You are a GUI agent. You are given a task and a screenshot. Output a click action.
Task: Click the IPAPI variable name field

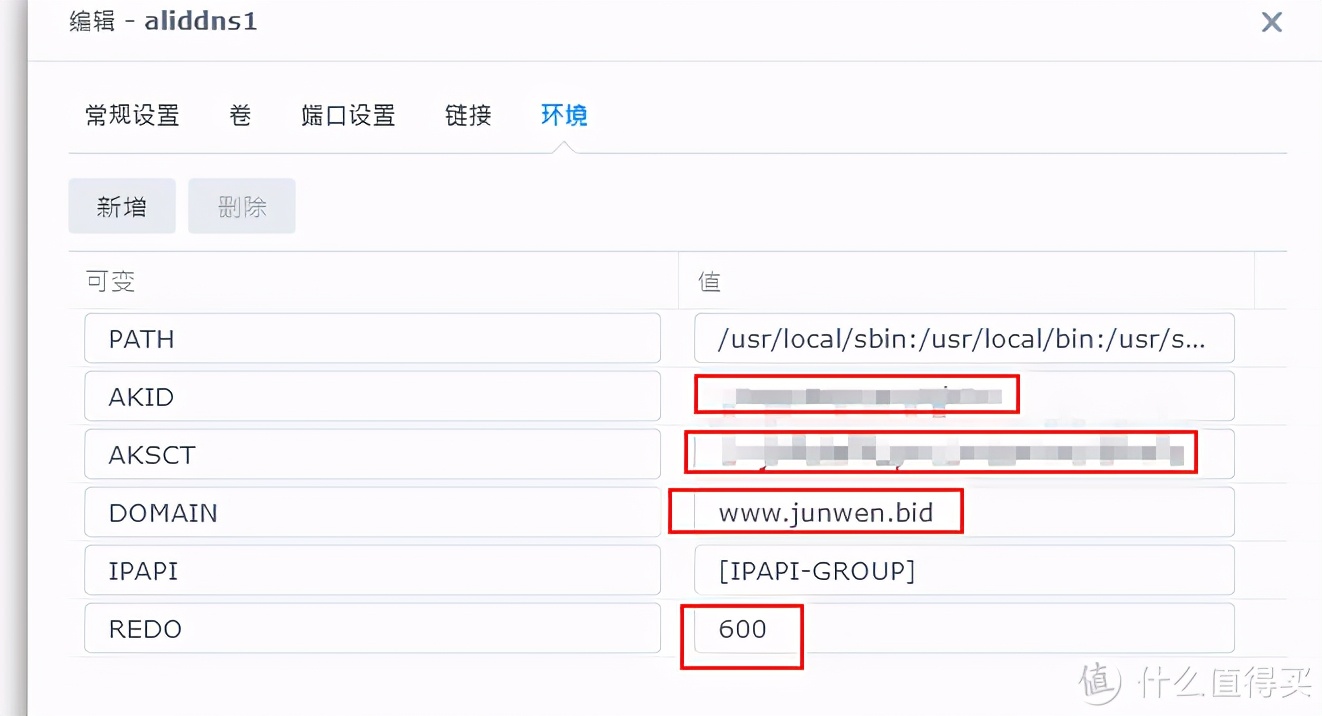pyautogui.click(x=371, y=570)
